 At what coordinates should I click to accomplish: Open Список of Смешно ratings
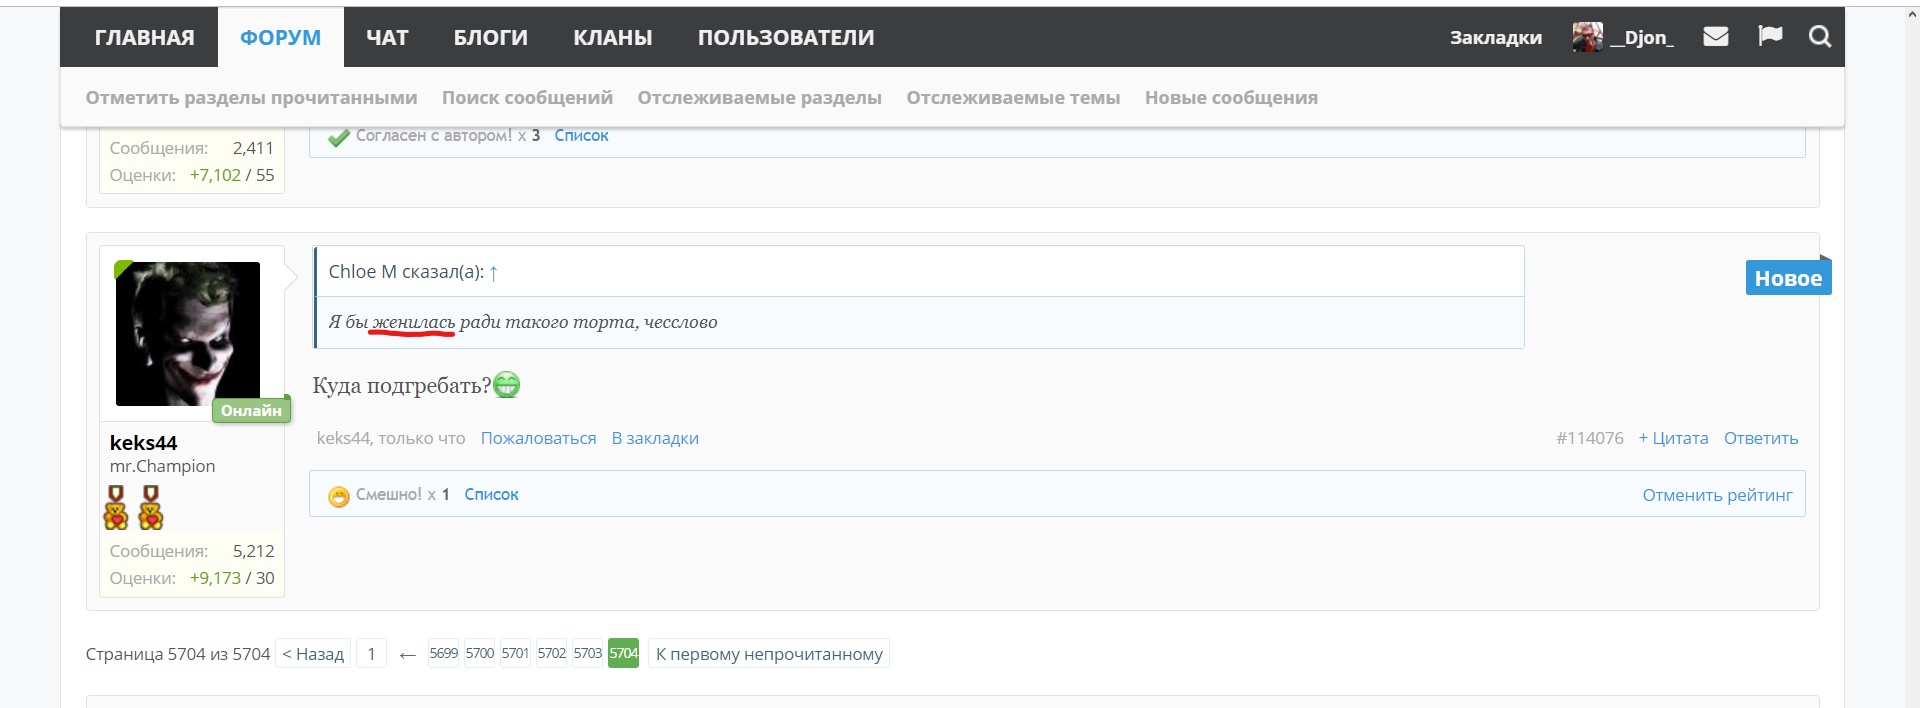(x=491, y=494)
